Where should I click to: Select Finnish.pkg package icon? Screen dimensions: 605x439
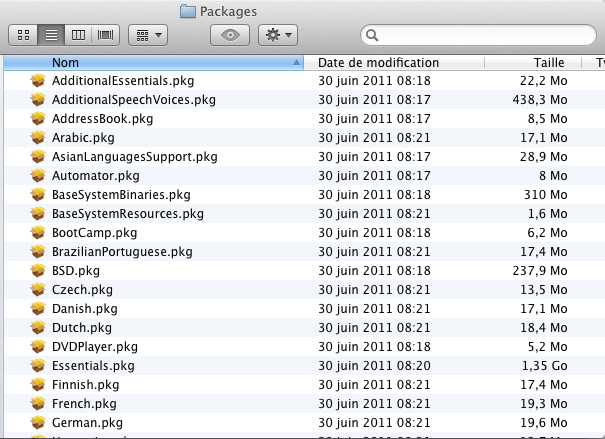[x=38, y=385]
